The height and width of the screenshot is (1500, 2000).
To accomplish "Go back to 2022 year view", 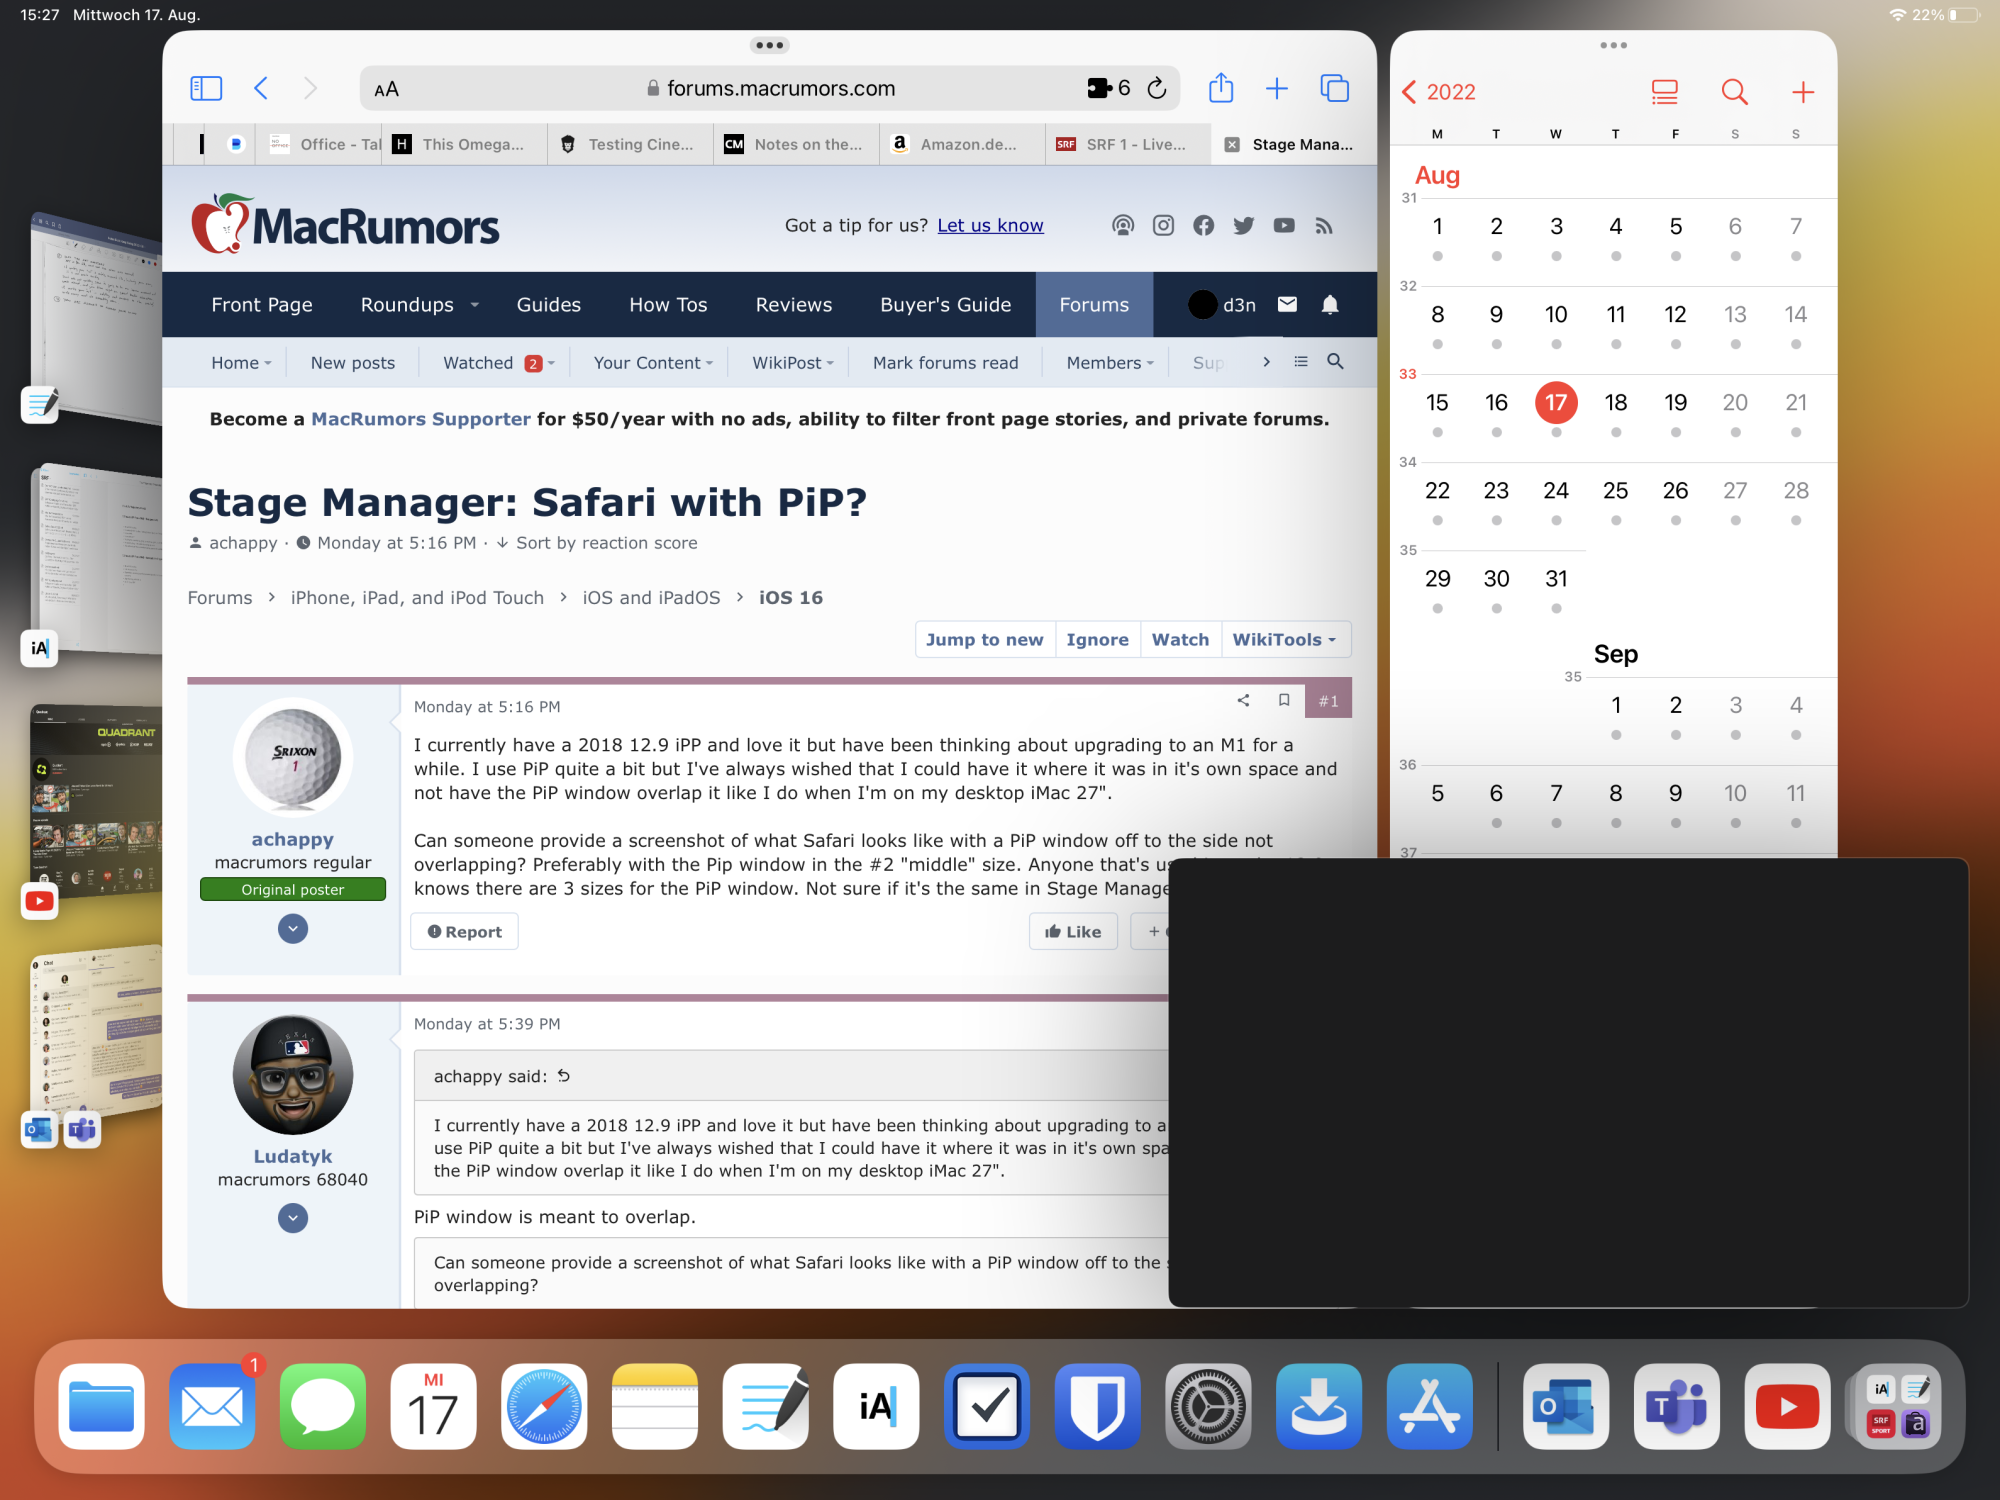I will (1438, 92).
